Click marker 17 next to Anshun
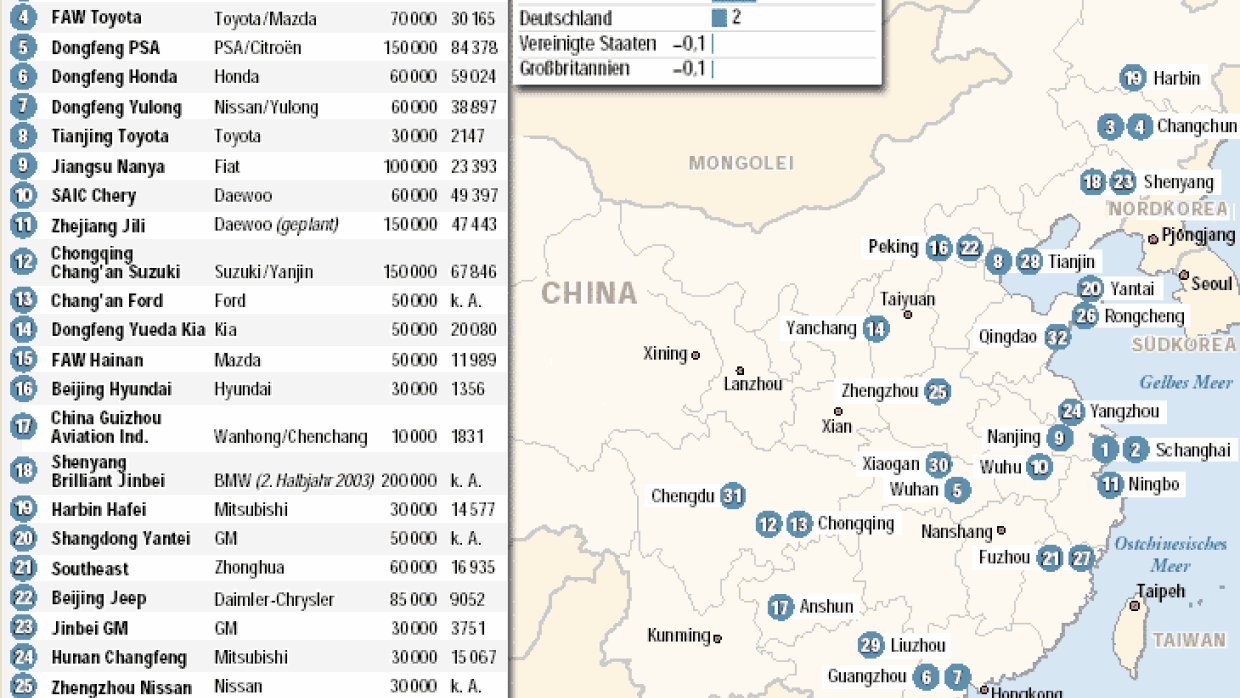The height and width of the screenshot is (698, 1240). point(781,606)
